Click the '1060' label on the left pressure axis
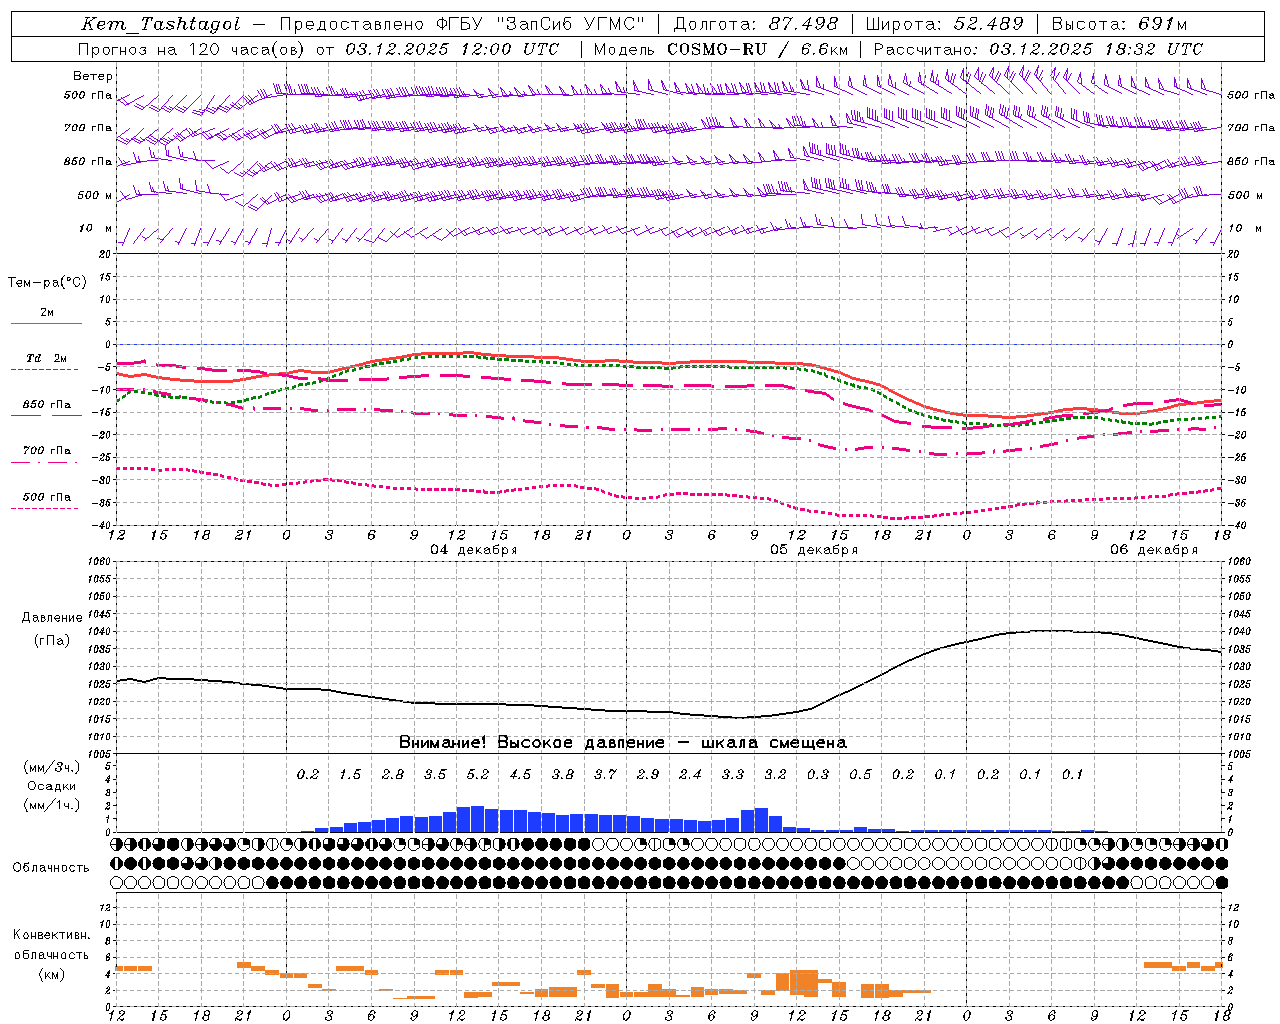Screen dimensions: 1280x1024 click(100, 561)
